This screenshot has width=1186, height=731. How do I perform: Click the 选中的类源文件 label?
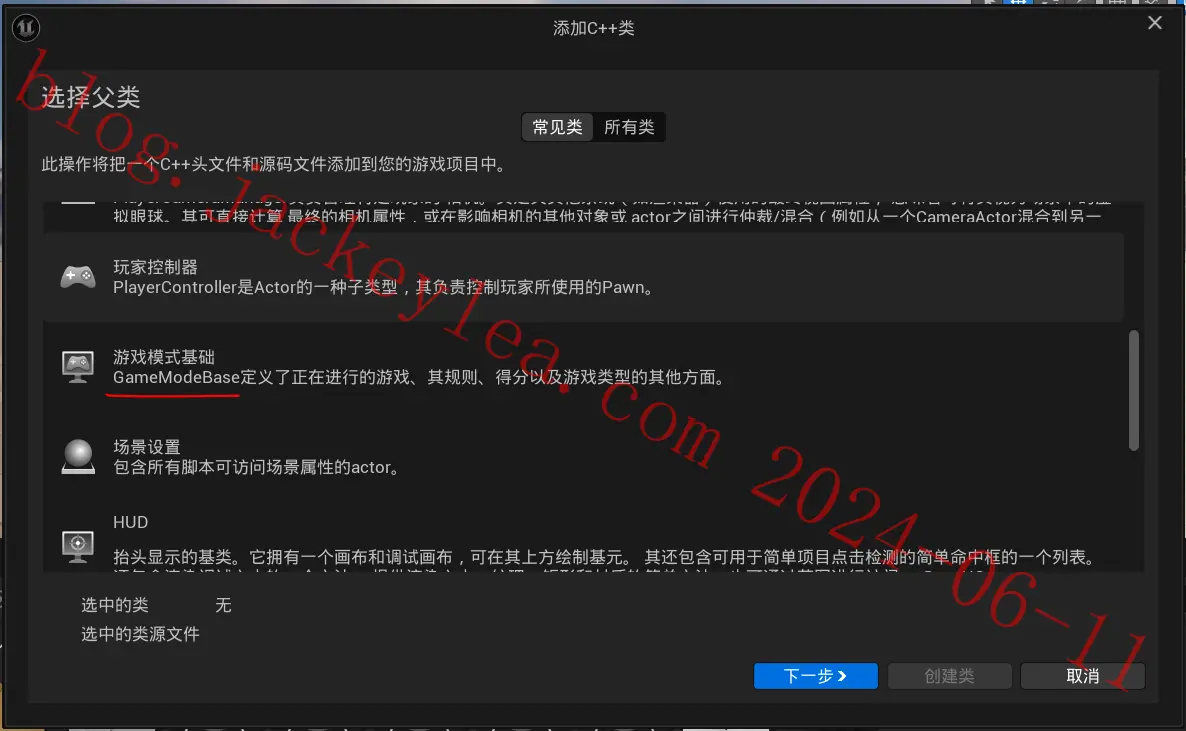click(x=140, y=634)
